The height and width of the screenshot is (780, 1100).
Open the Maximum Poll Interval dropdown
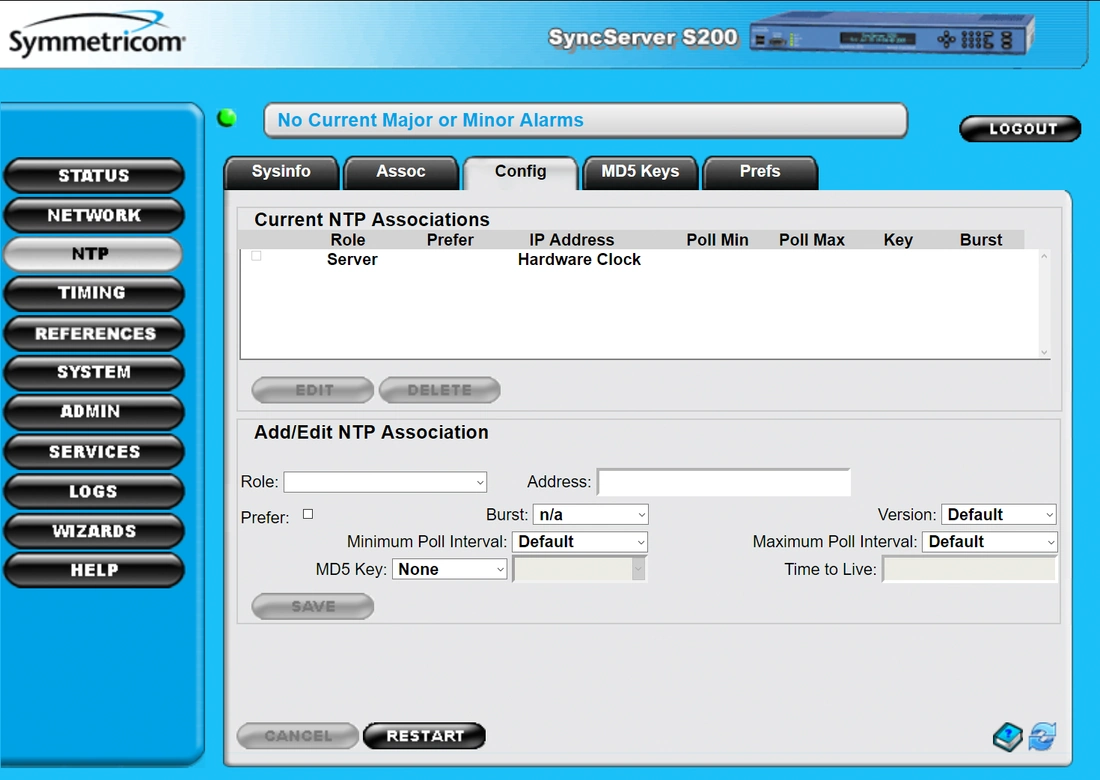click(990, 542)
